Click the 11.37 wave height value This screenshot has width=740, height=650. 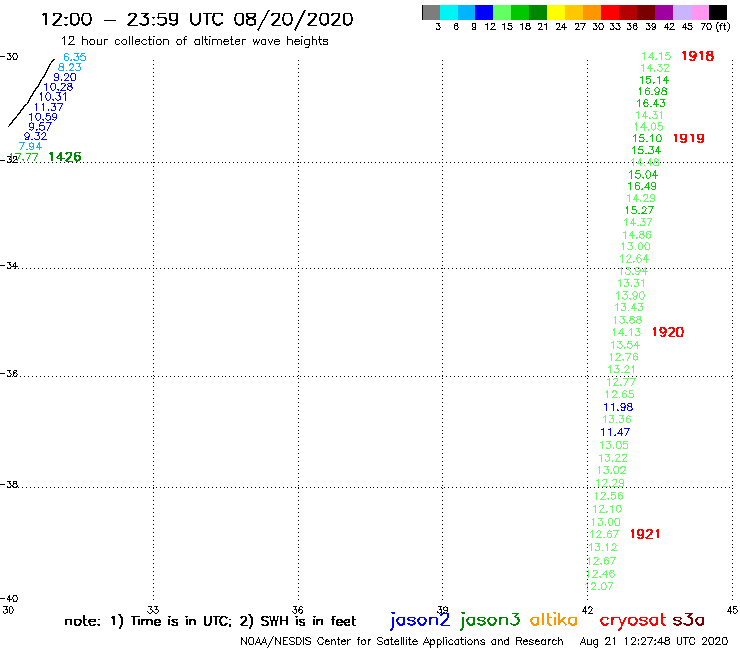tap(48, 107)
